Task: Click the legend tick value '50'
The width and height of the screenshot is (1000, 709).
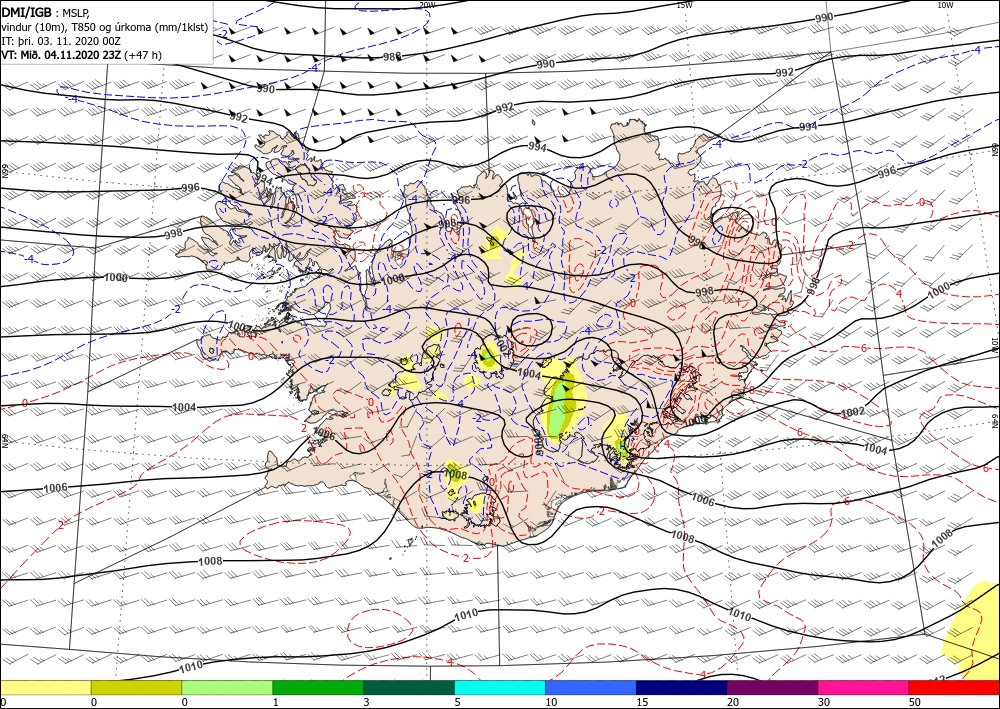Action: 915,702
